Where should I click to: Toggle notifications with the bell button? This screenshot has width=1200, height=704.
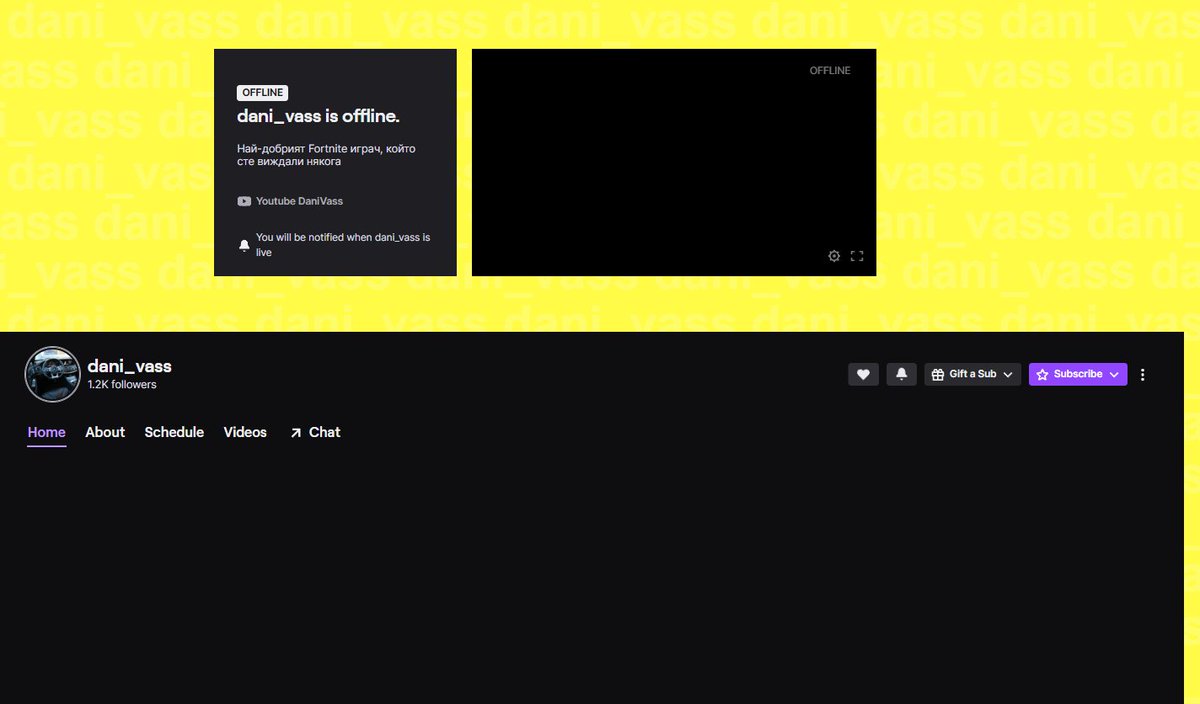coord(901,374)
